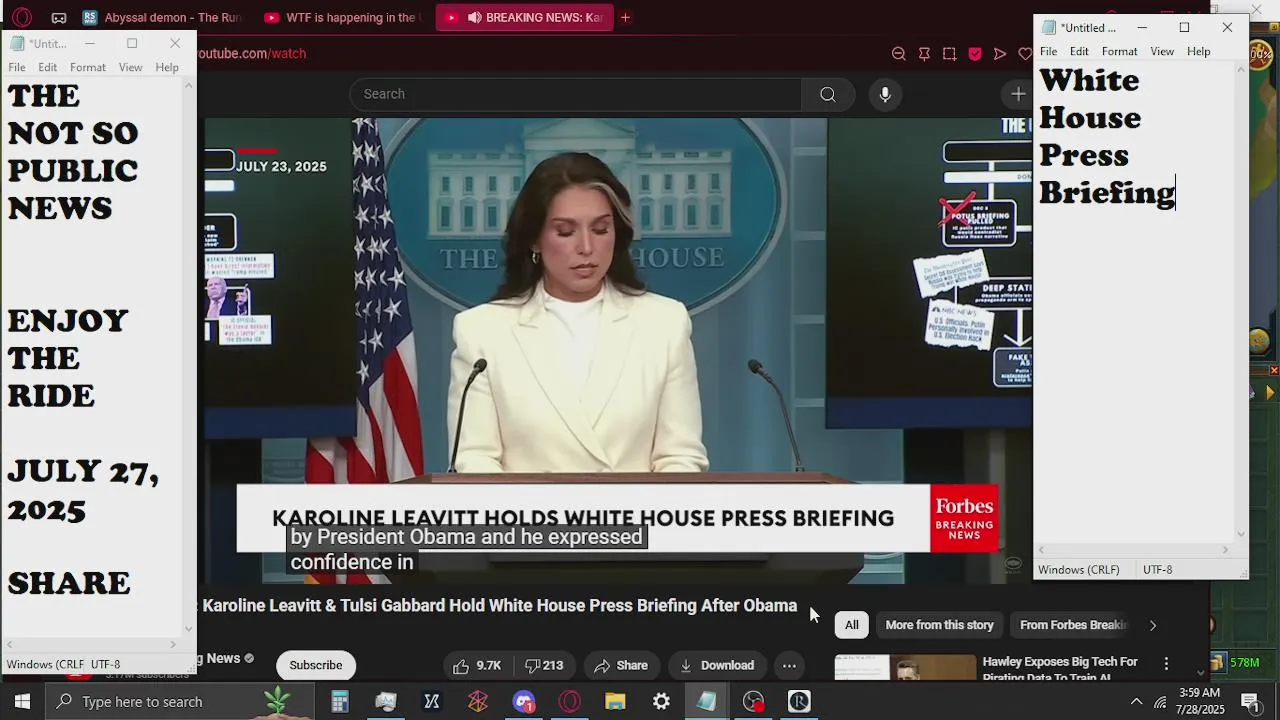Click the video player to pause
The width and height of the screenshot is (1280, 720).
(618, 350)
